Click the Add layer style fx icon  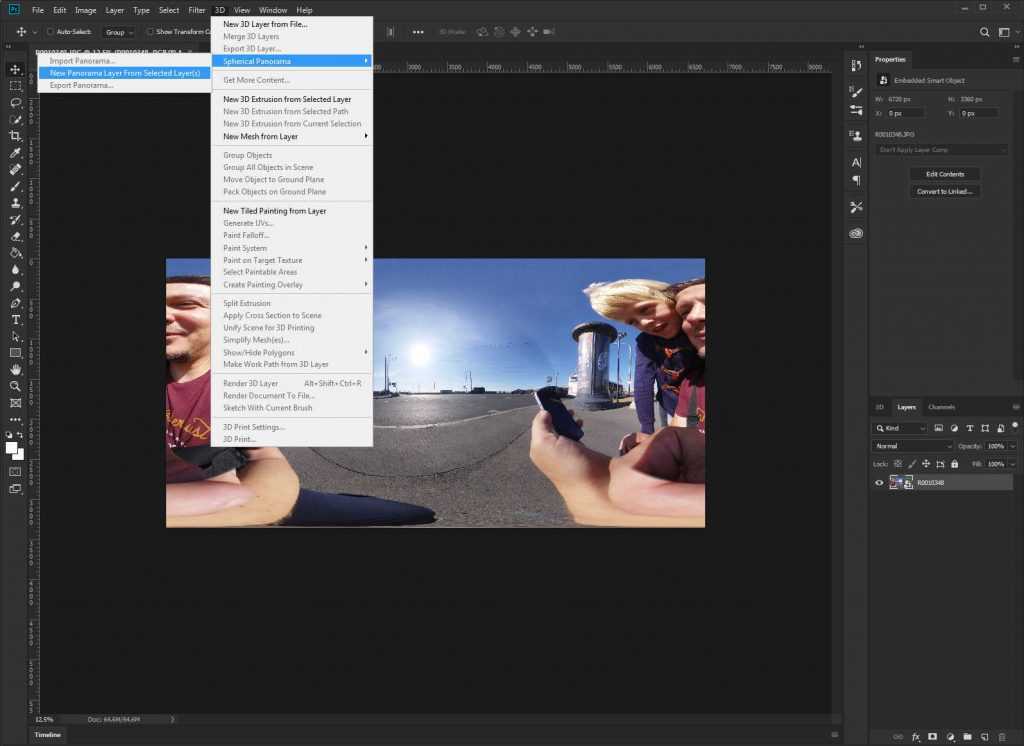pos(914,737)
